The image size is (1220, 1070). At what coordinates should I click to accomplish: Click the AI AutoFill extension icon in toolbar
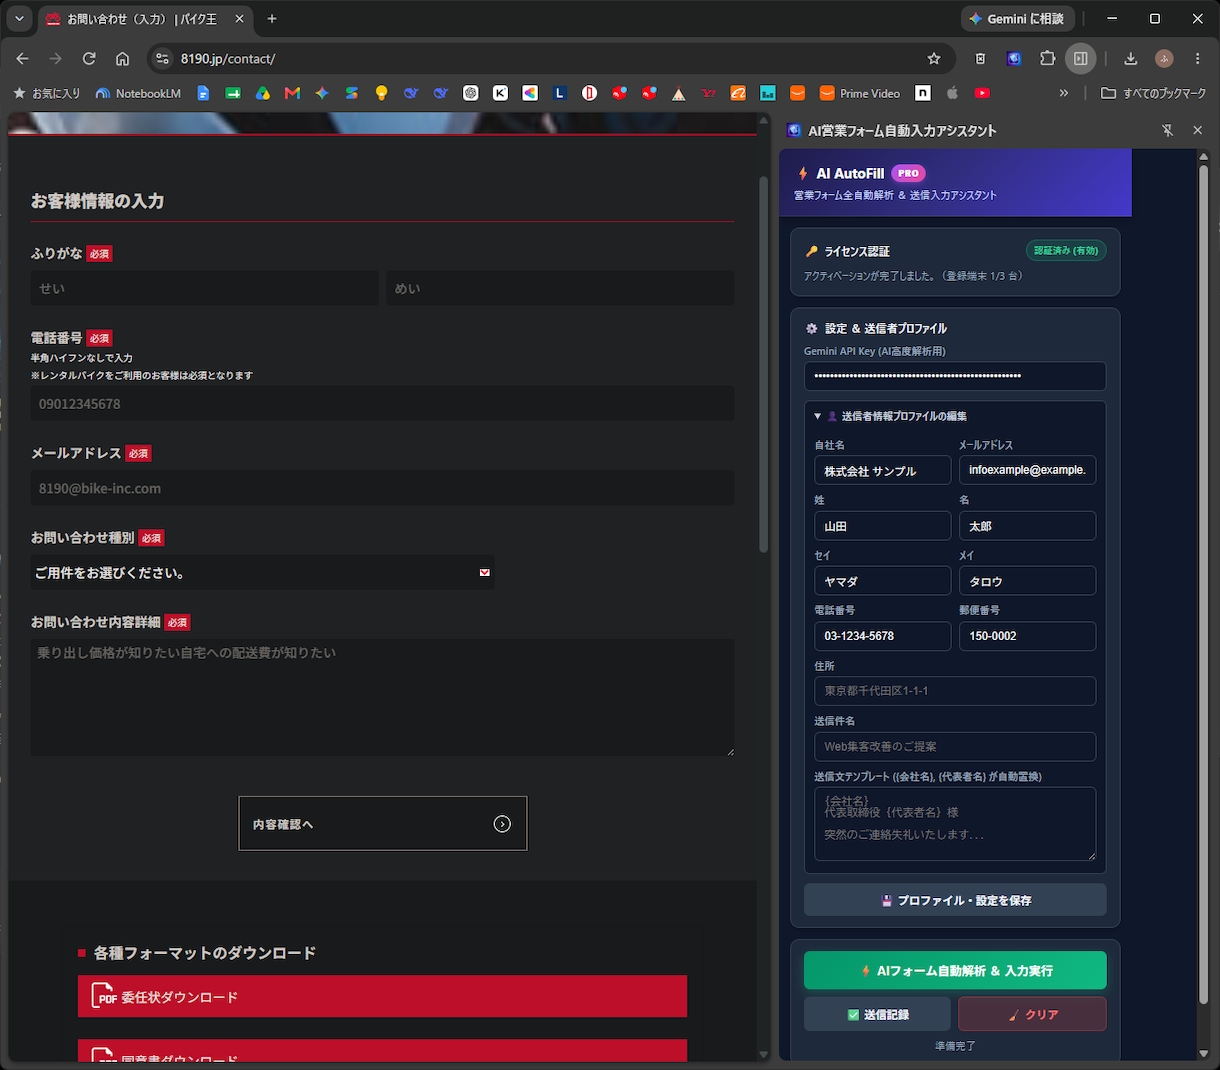pos(1014,59)
